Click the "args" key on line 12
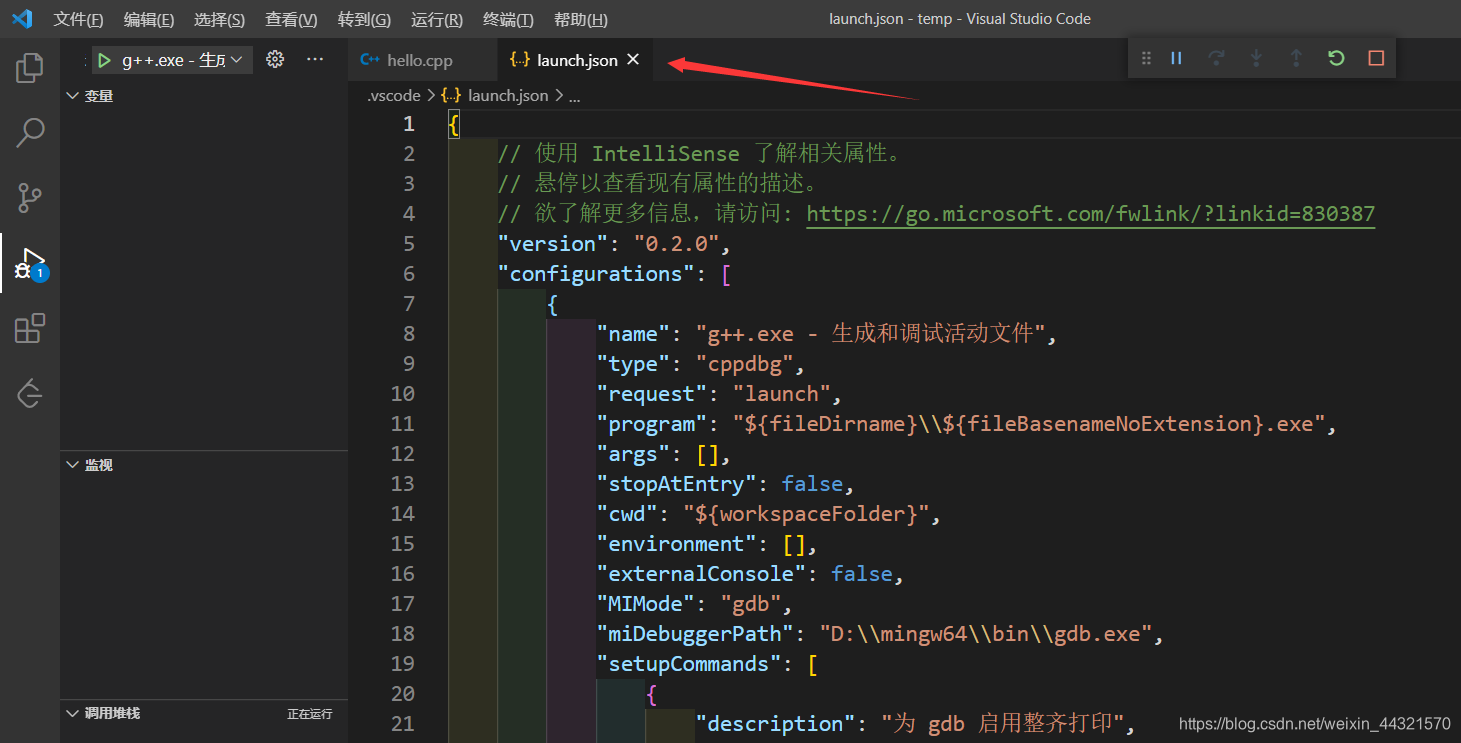The width and height of the screenshot is (1461, 743). pos(634,454)
